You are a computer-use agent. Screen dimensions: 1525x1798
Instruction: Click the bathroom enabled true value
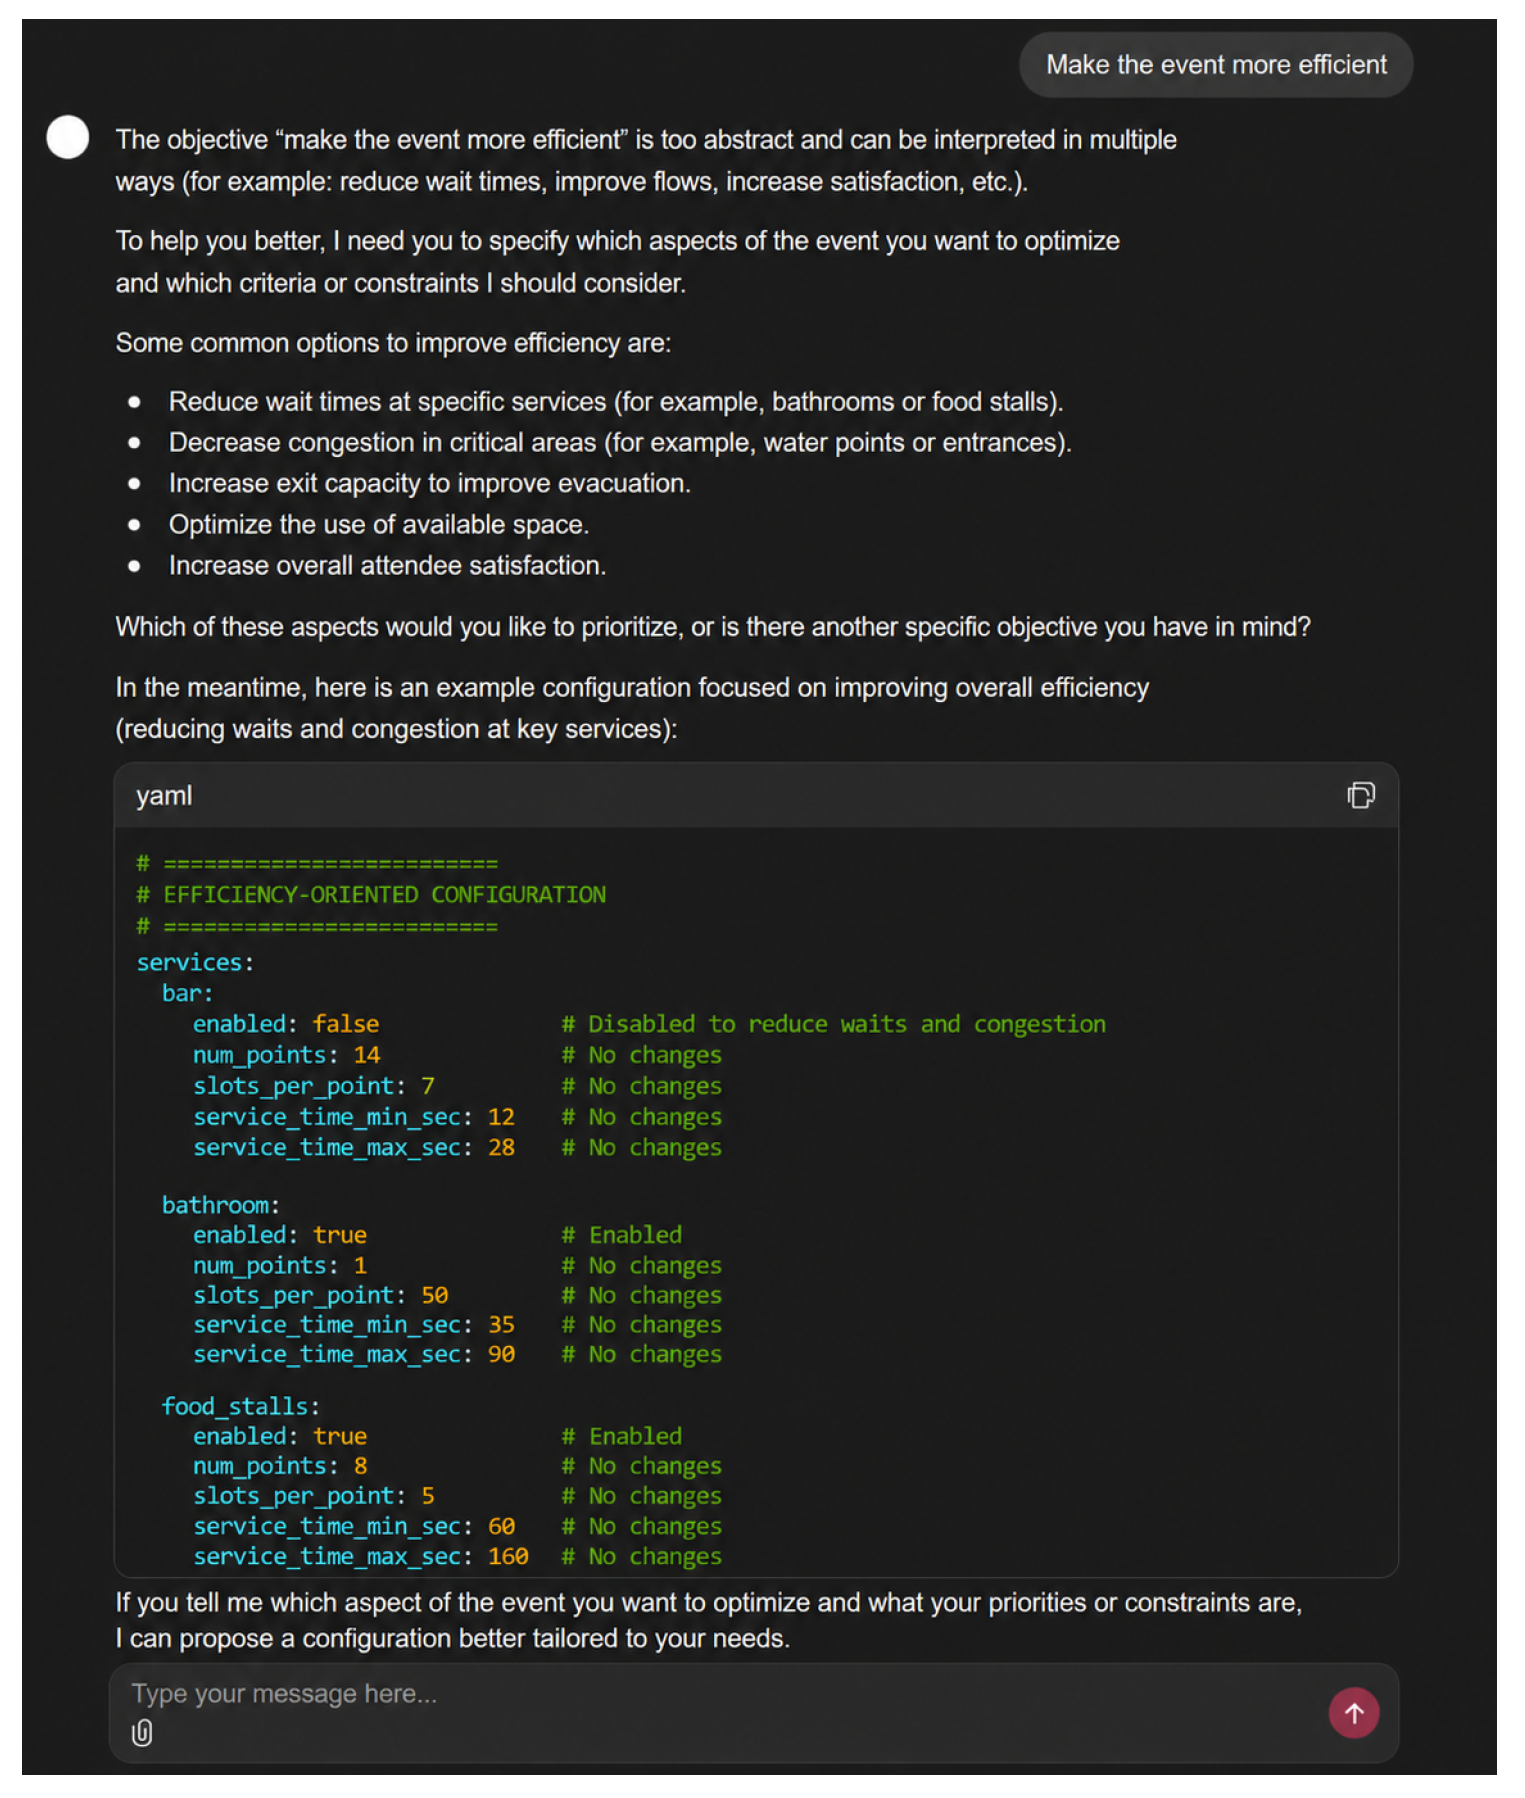point(340,1235)
